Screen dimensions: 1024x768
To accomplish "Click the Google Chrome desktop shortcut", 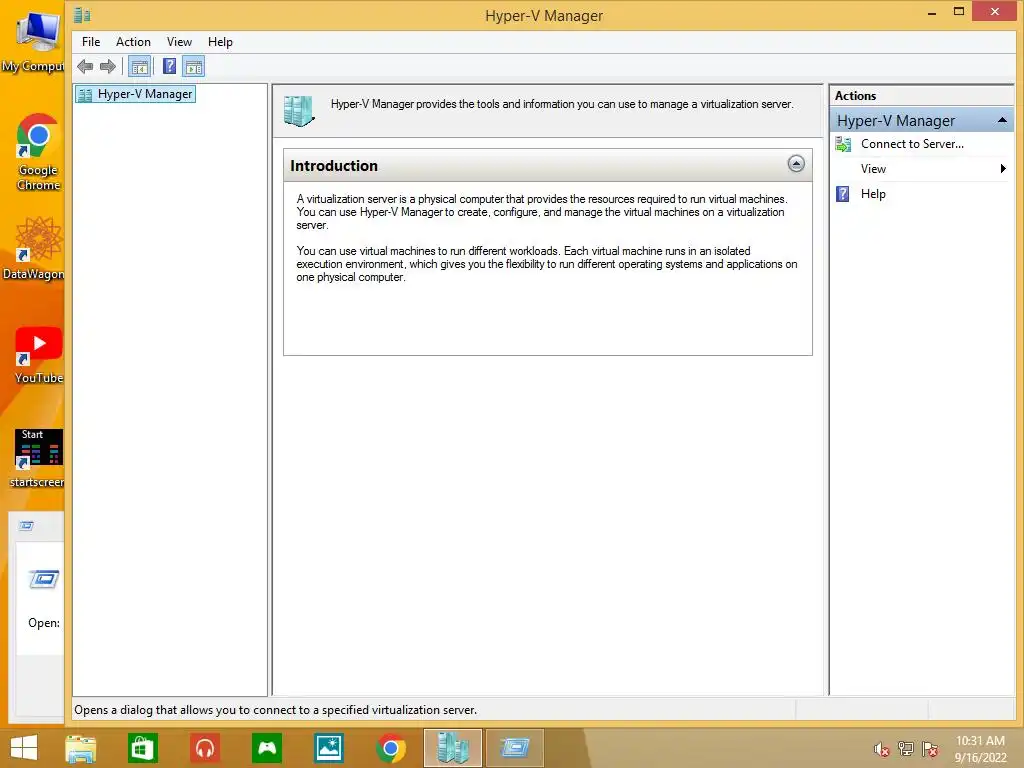I will click(x=38, y=152).
